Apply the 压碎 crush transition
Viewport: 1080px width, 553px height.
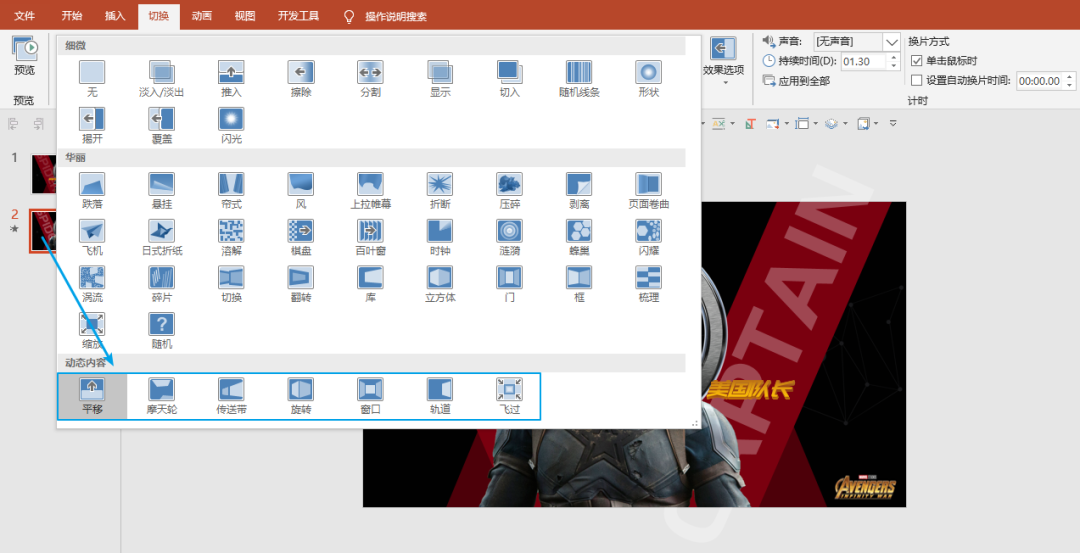point(510,191)
